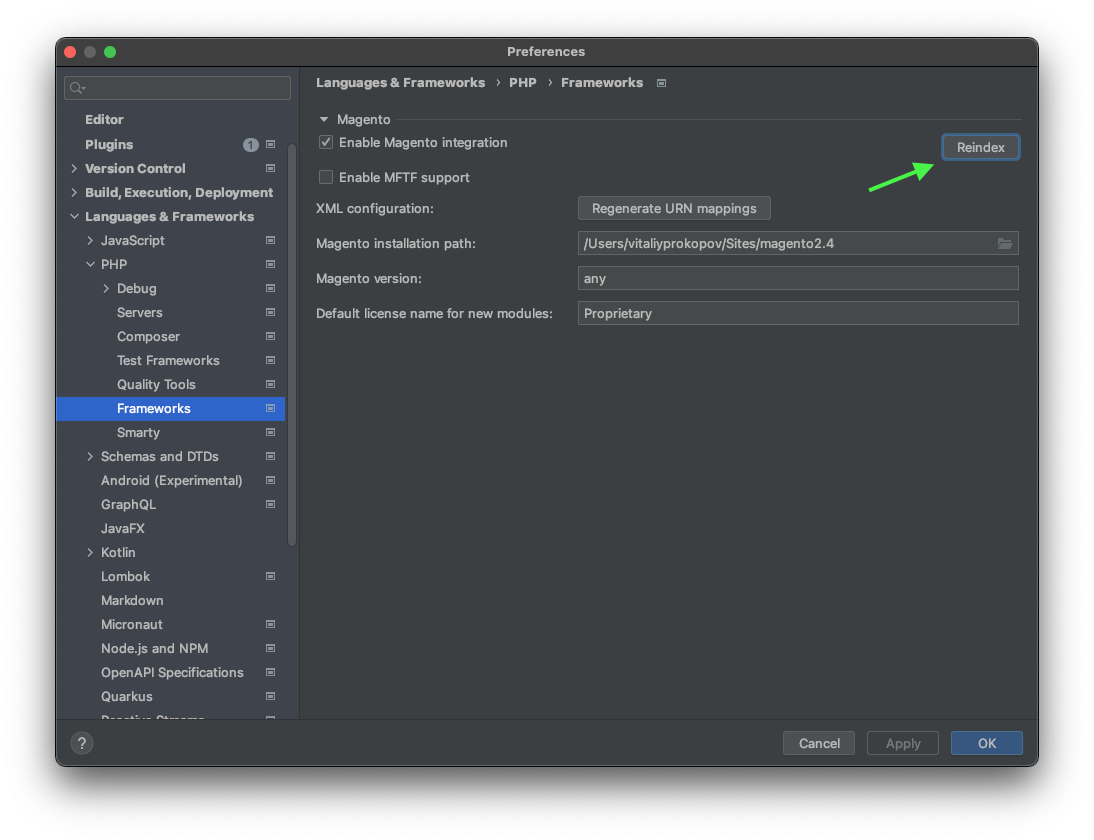The width and height of the screenshot is (1094, 840).
Task: Click the settings tree scrollbar
Action: [x=292, y=345]
